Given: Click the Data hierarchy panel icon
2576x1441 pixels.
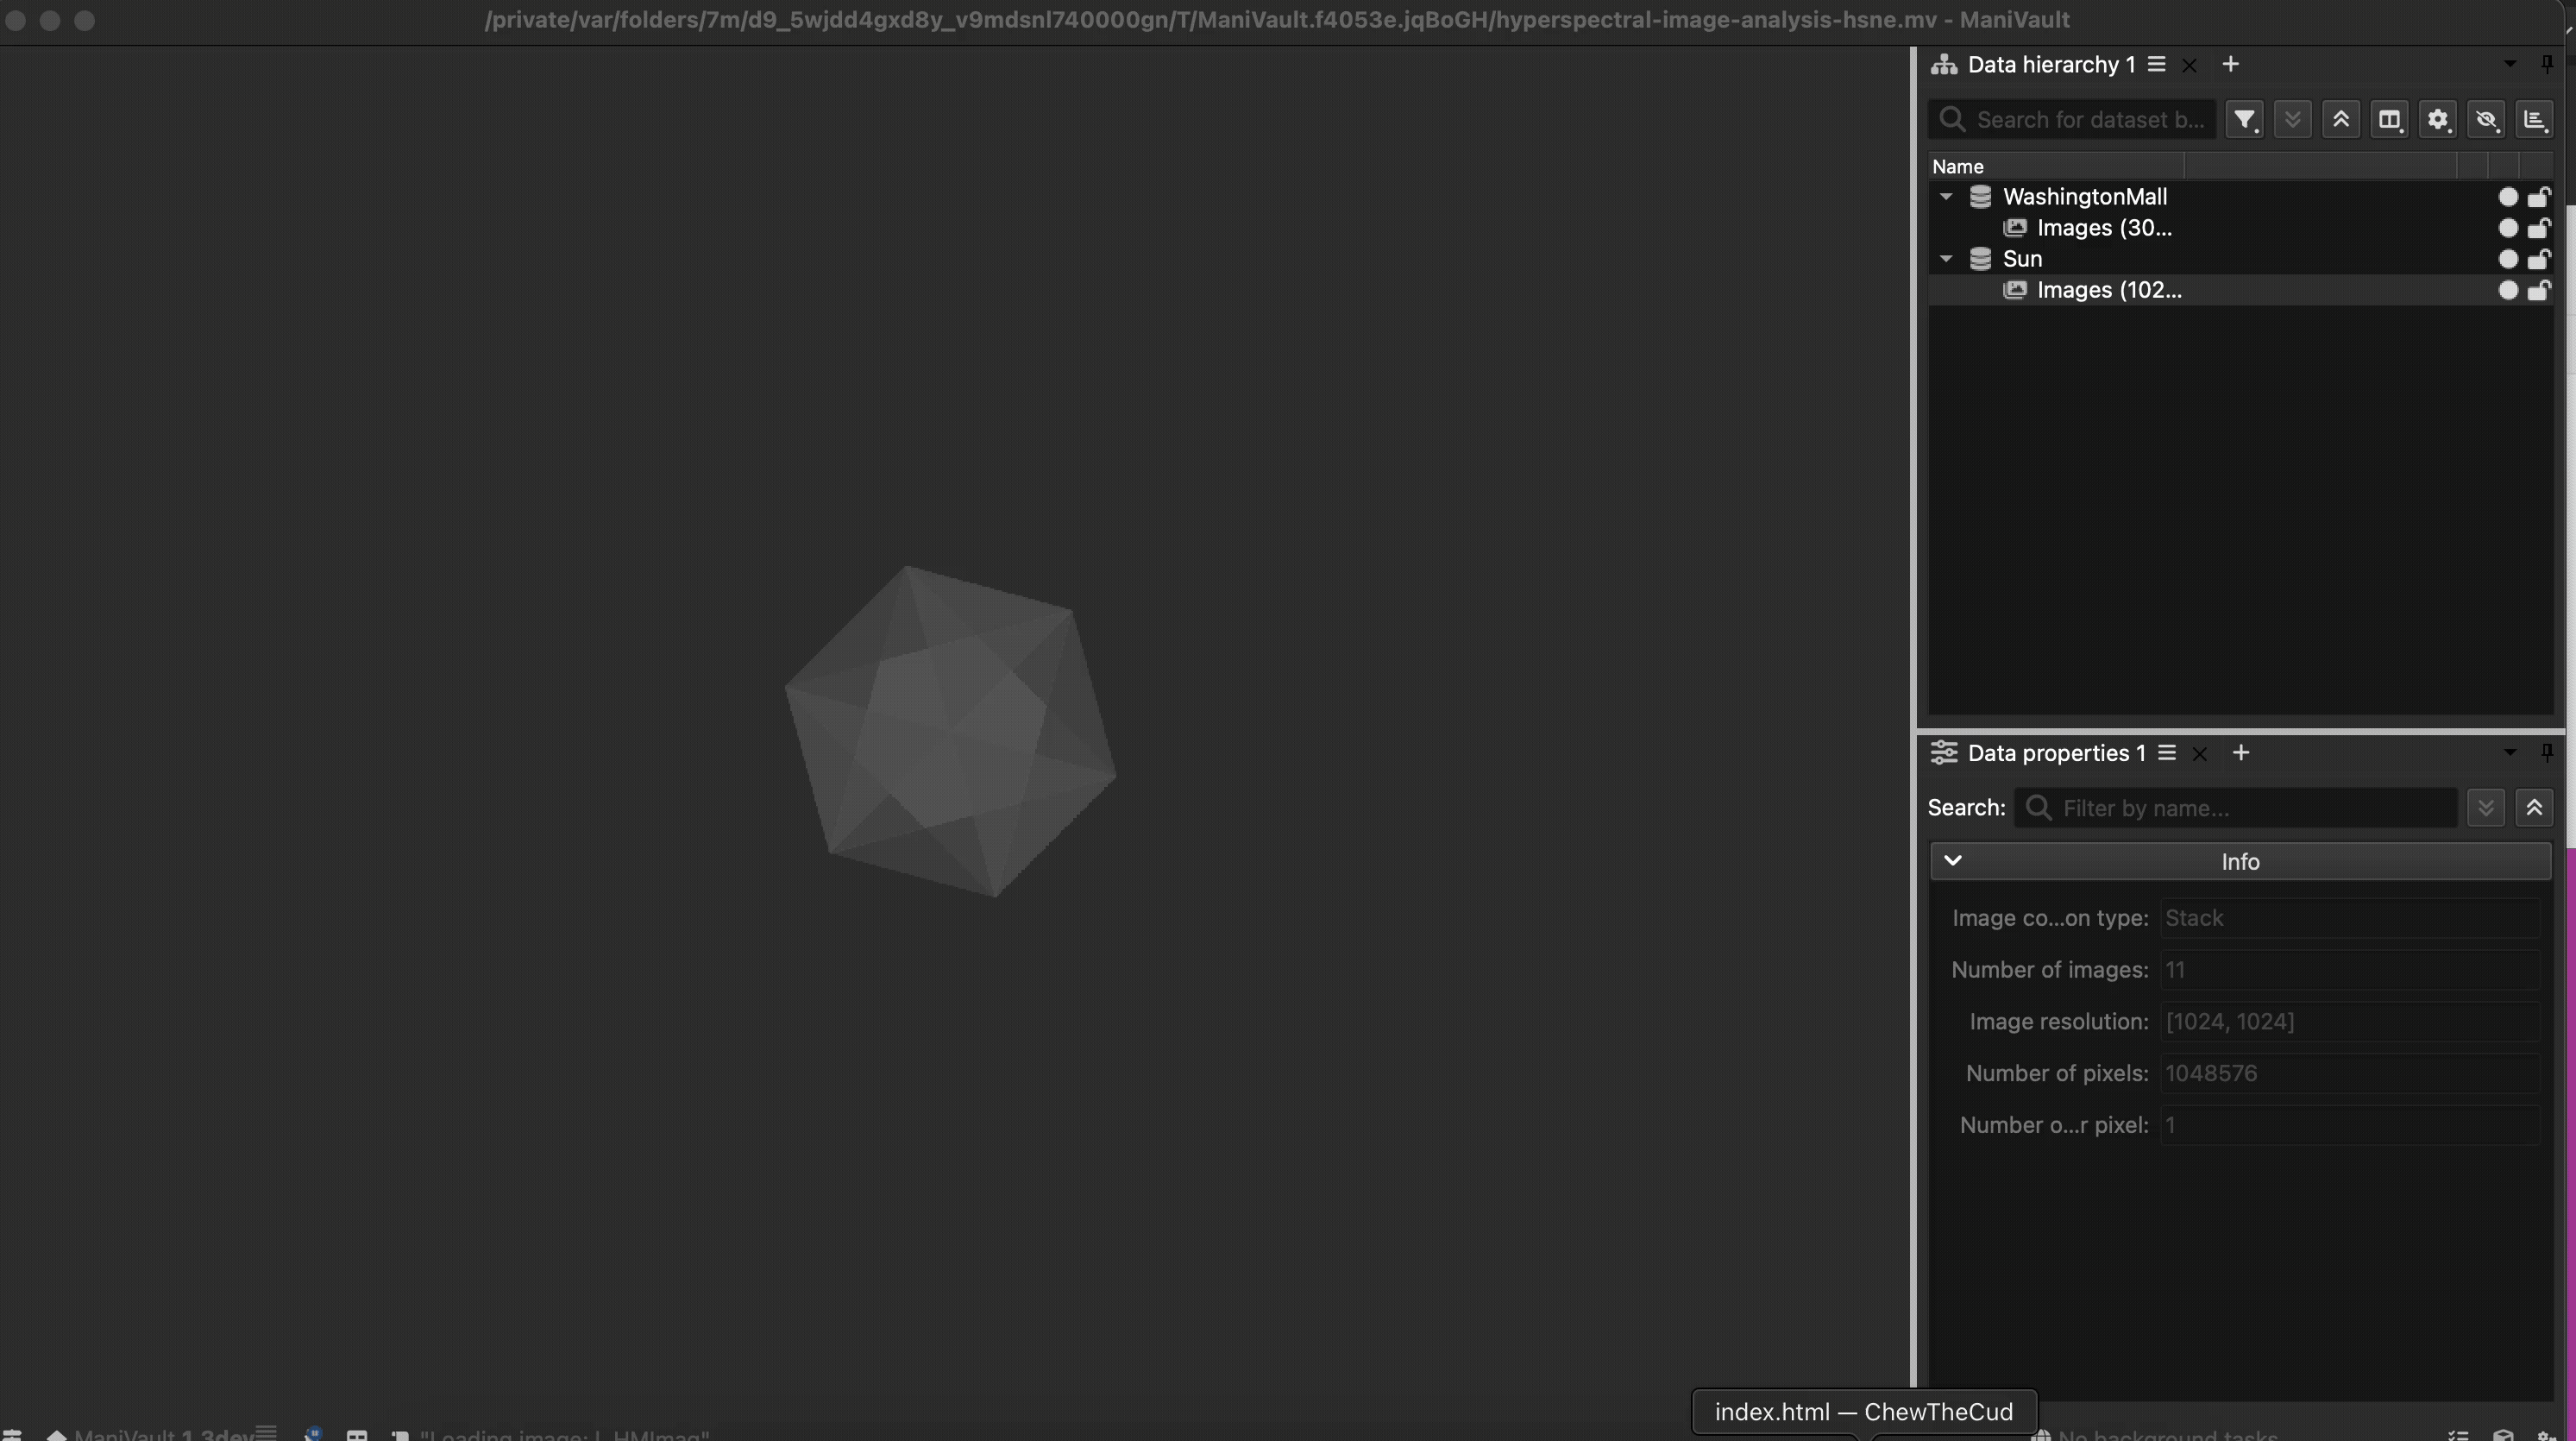Looking at the screenshot, I should (x=1944, y=63).
